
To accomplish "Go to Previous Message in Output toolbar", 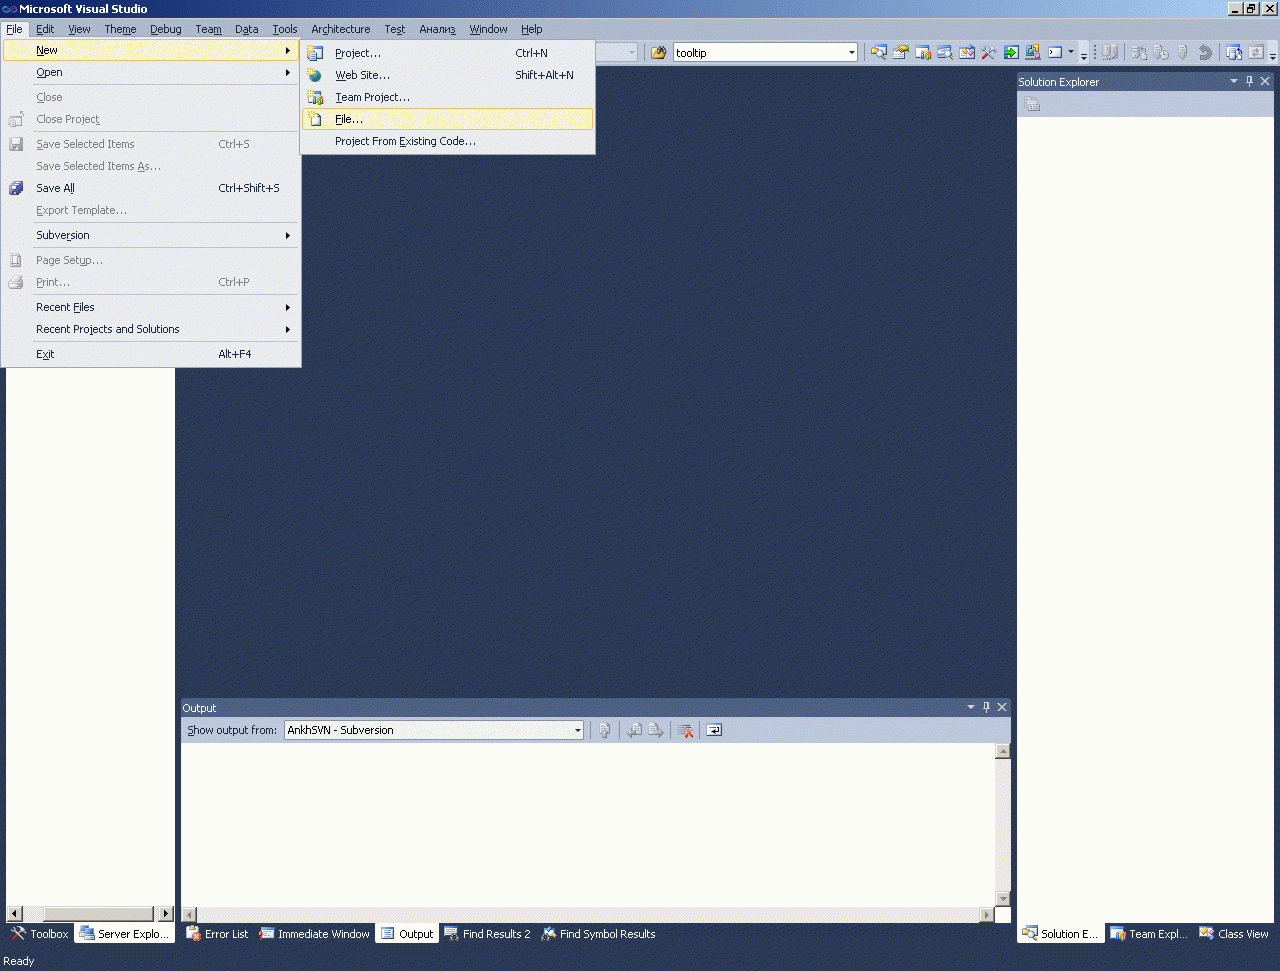I will coord(634,730).
